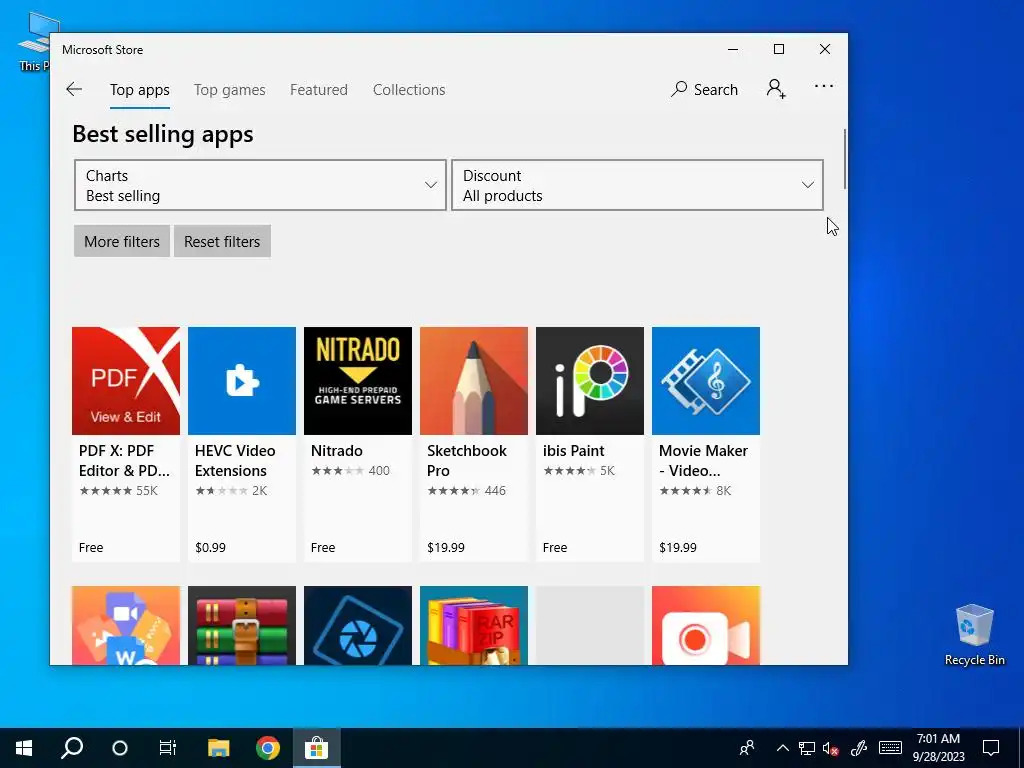Launch Google Chrome from taskbar
This screenshot has width=1024, height=768.
tap(268, 748)
